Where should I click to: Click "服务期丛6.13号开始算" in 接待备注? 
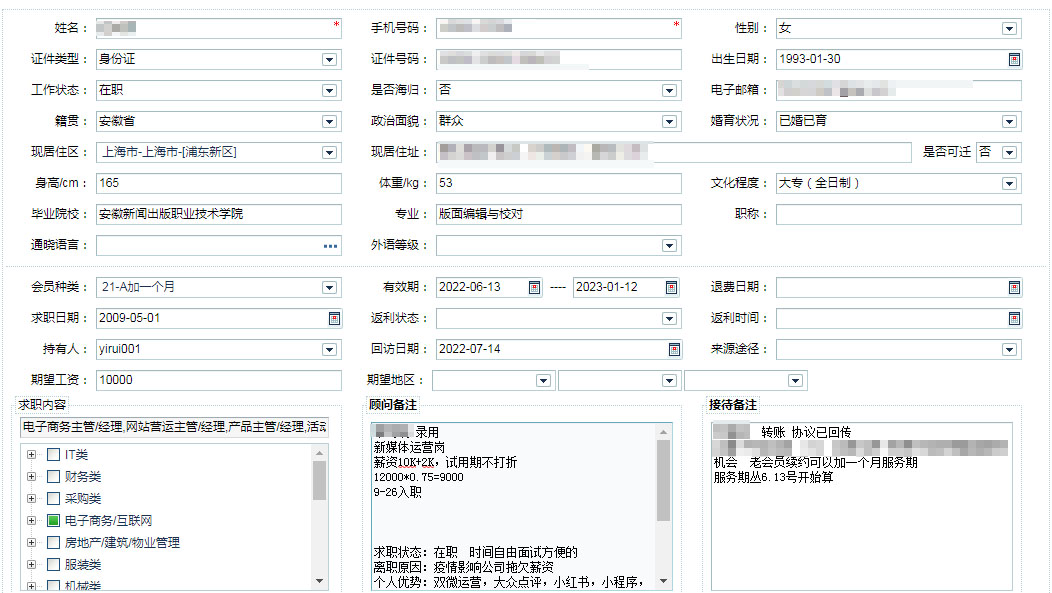(x=774, y=478)
